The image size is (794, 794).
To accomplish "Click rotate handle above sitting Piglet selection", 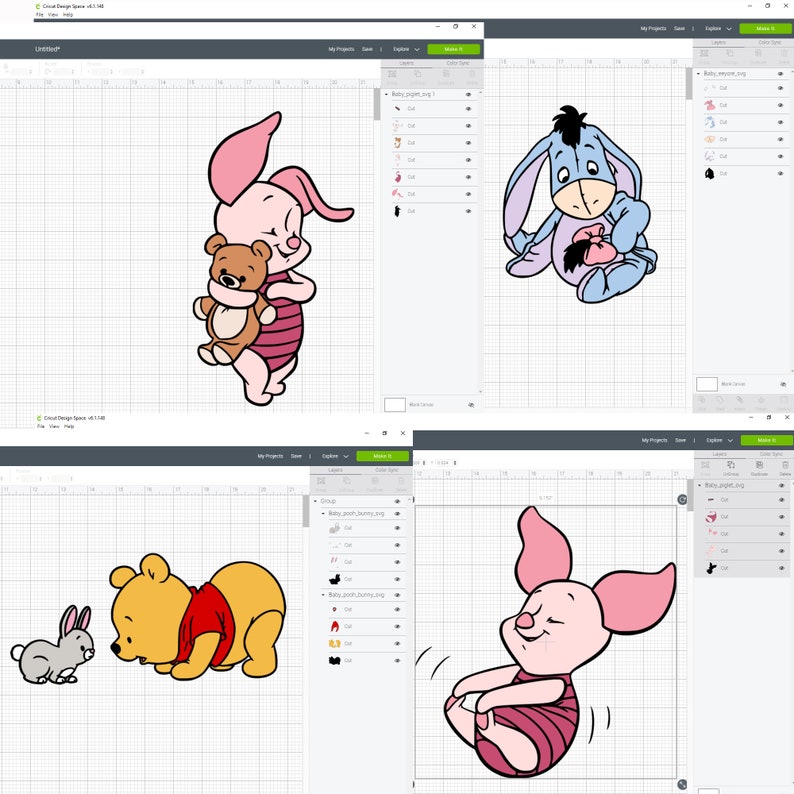I will pos(682,500).
